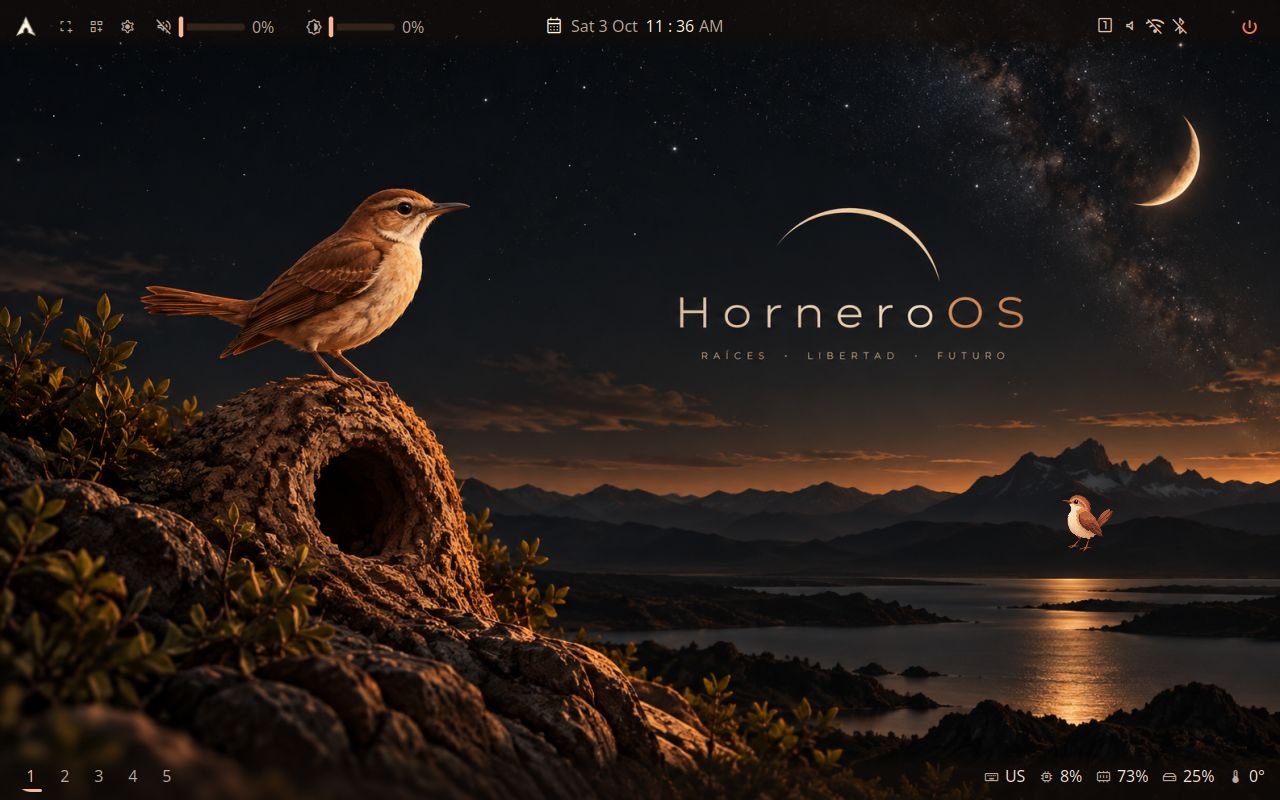Screen dimensions: 1280x800
Task: Adjust the brightness slider at 0%
Action: 362,27
